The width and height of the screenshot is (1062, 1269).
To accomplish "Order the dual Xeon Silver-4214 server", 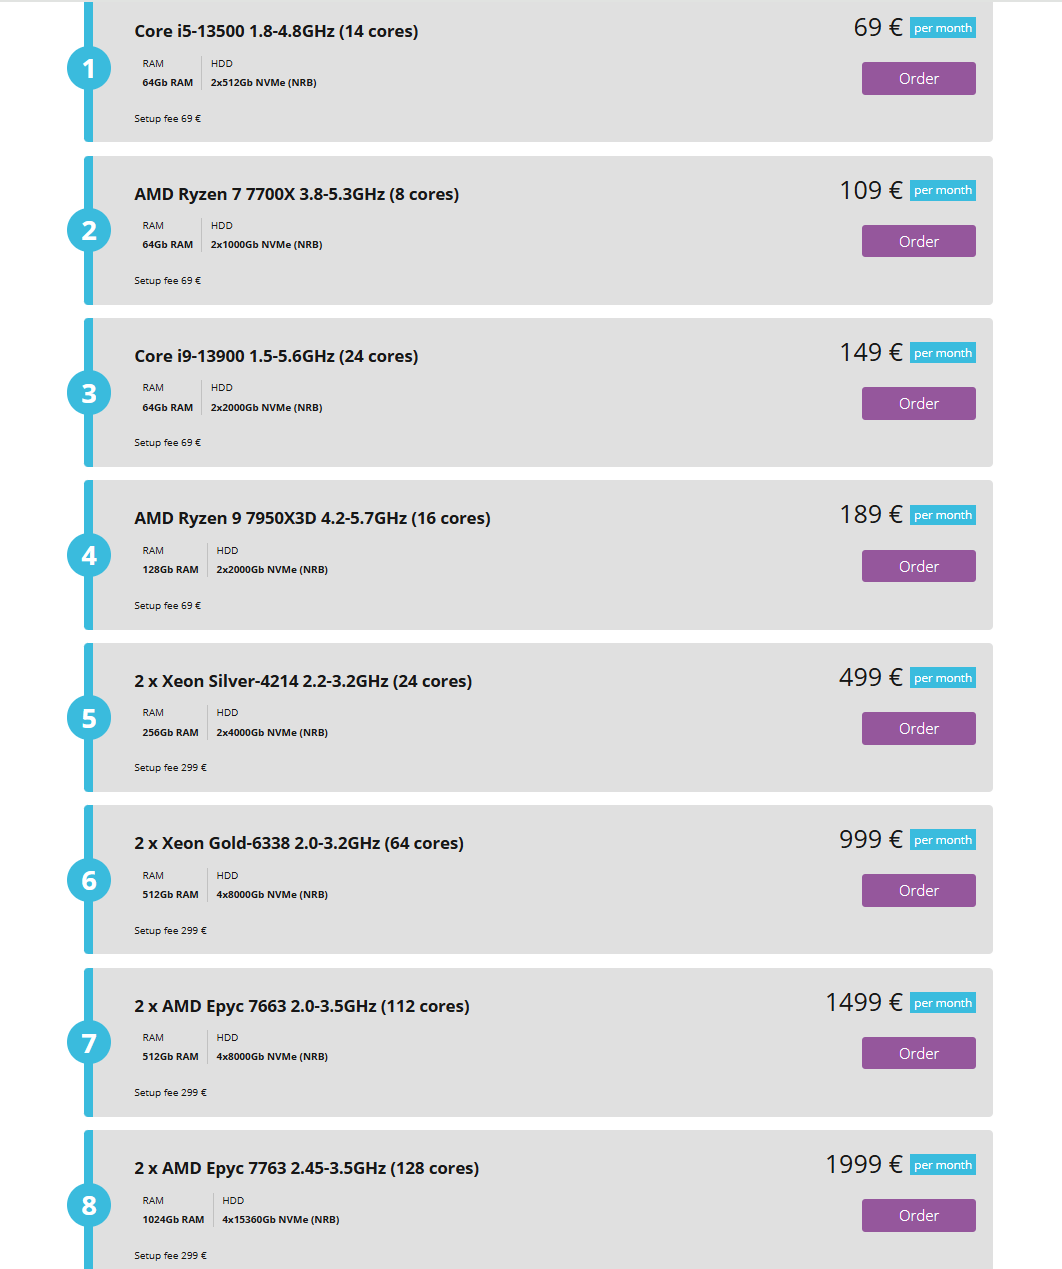I will 918,729.
